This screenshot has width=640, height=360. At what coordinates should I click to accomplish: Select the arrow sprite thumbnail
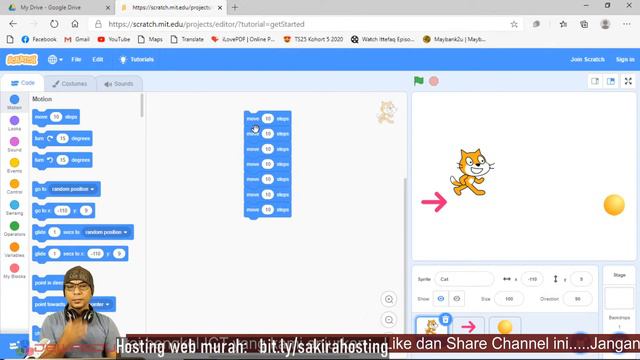point(469,327)
